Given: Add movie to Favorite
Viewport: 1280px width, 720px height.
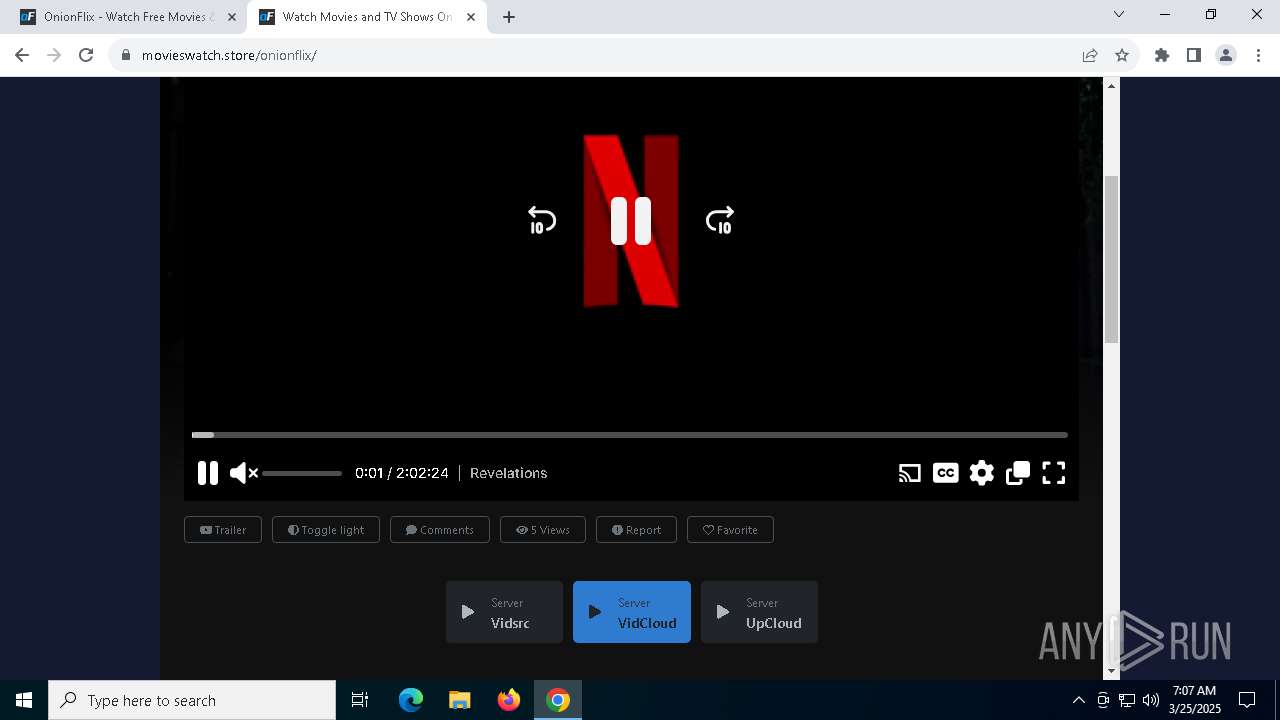Looking at the screenshot, I should point(730,530).
